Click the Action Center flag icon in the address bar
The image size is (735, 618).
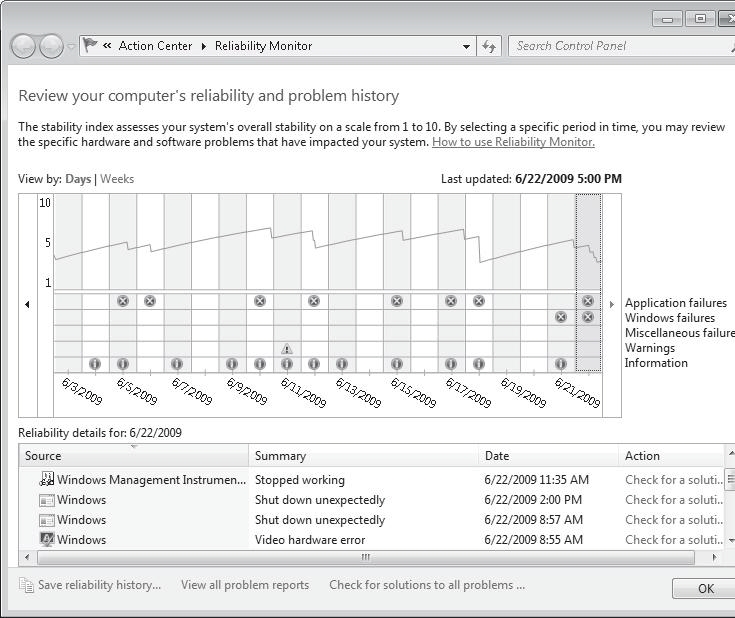tap(90, 45)
